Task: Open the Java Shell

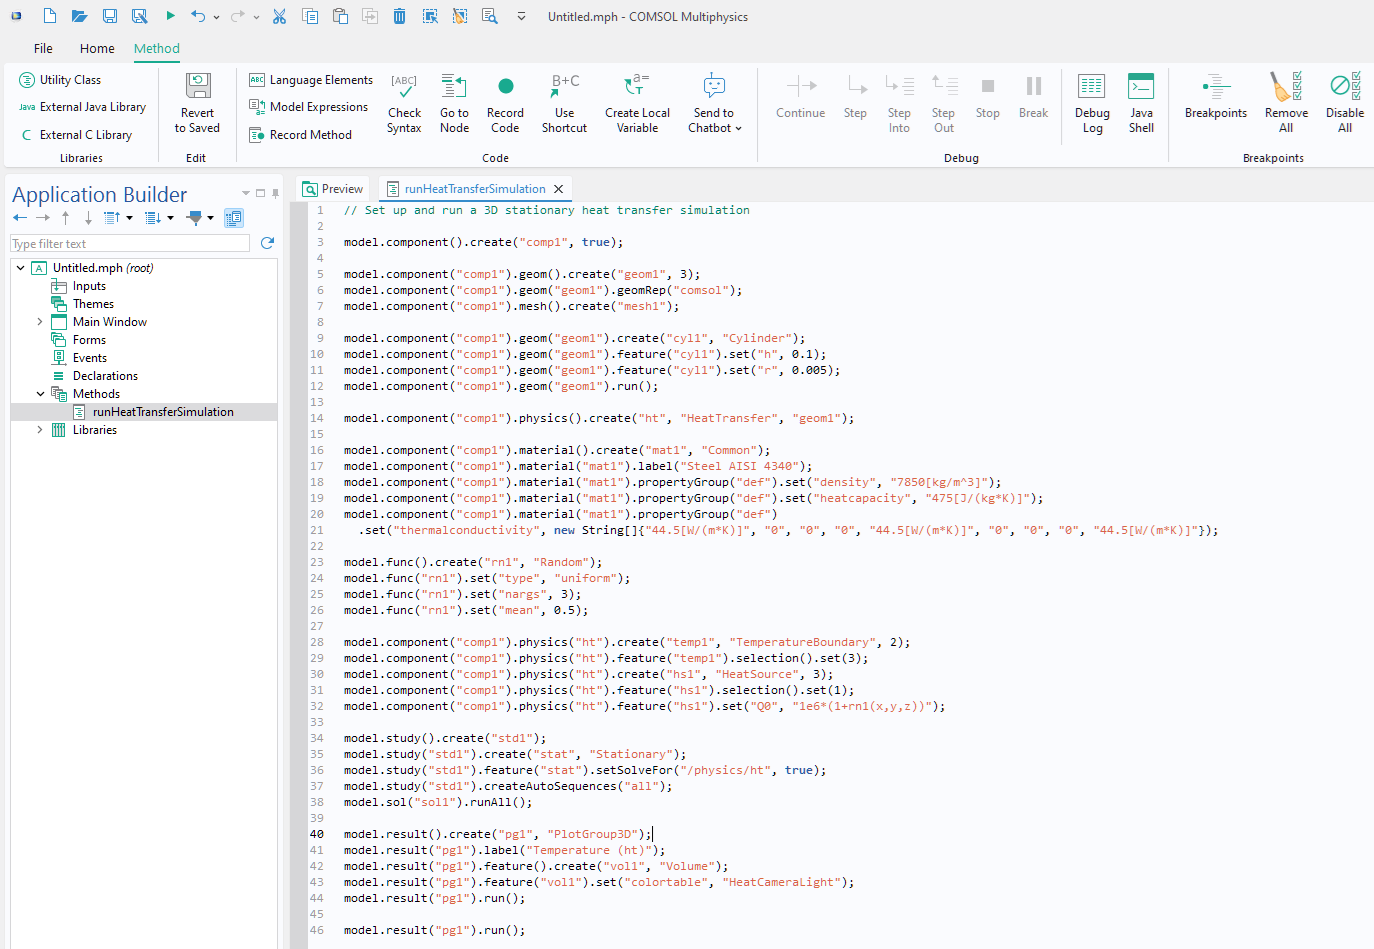Action: (1141, 103)
